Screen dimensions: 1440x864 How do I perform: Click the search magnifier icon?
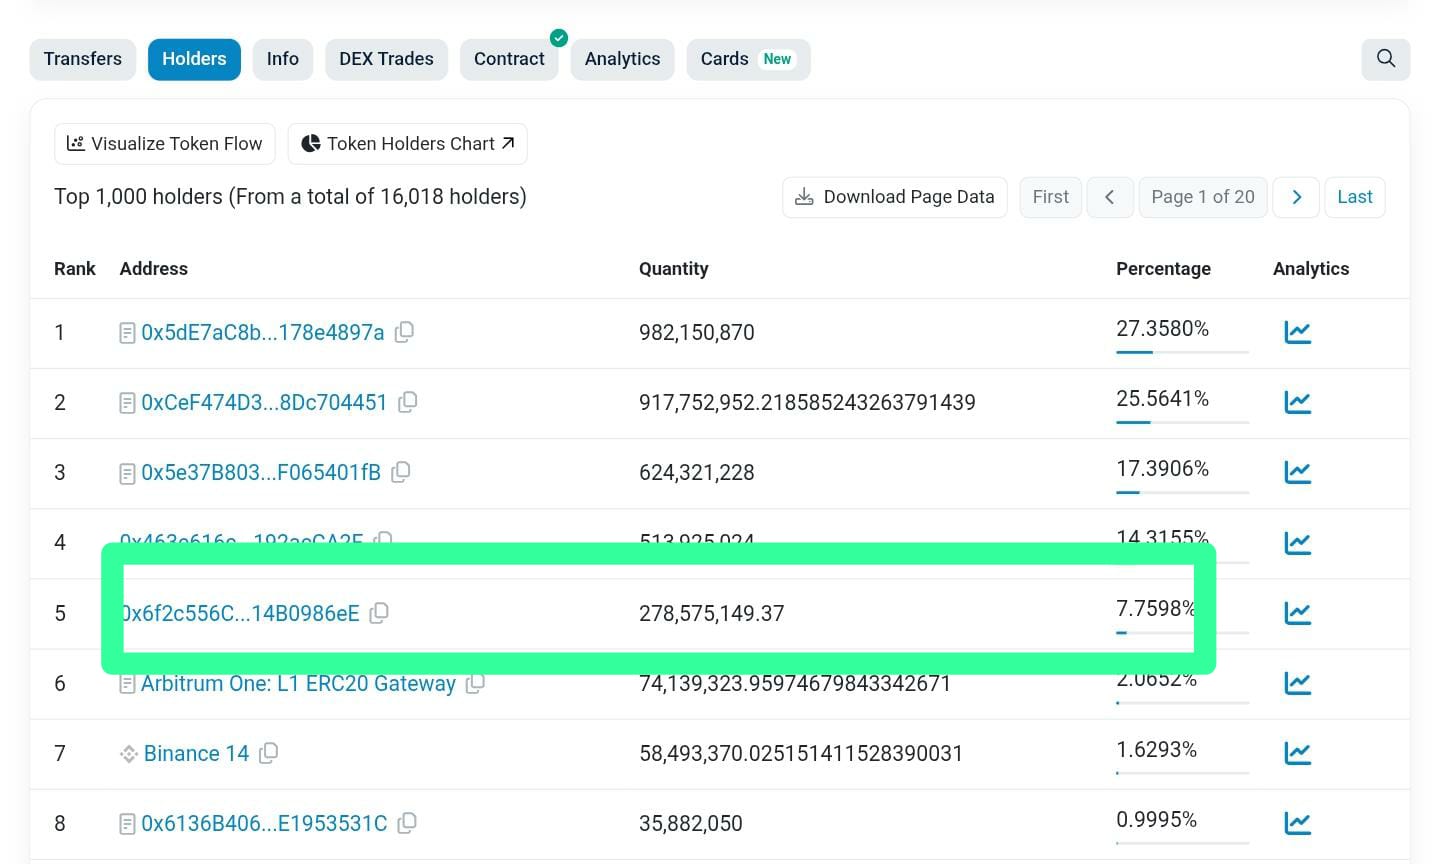click(x=1385, y=59)
